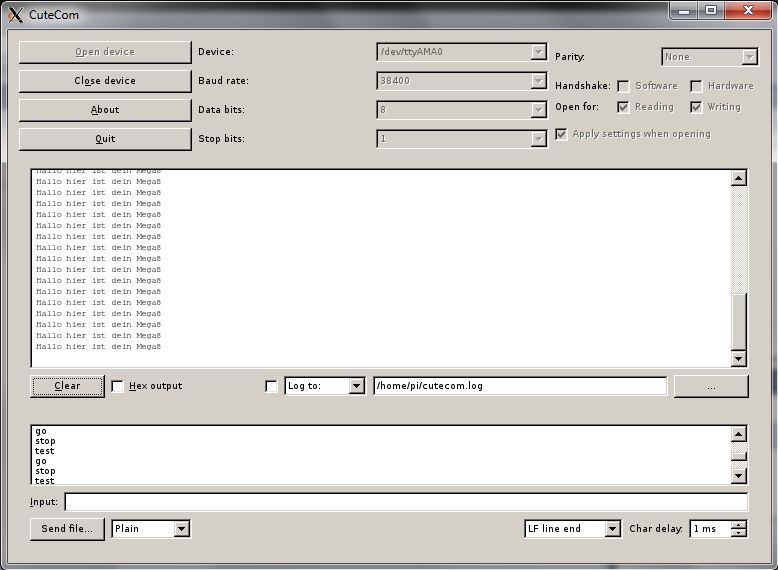This screenshot has height=570, width=778.
Task: Browse for log file with ... button
Action: [711, 386]
